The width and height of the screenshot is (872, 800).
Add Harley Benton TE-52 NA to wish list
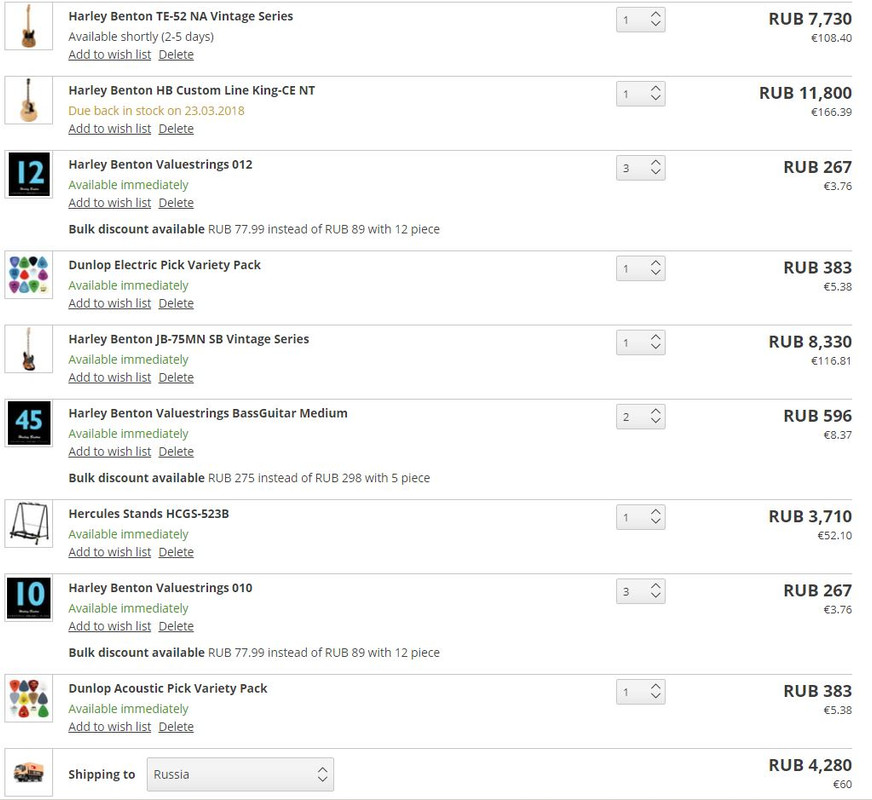110,54
